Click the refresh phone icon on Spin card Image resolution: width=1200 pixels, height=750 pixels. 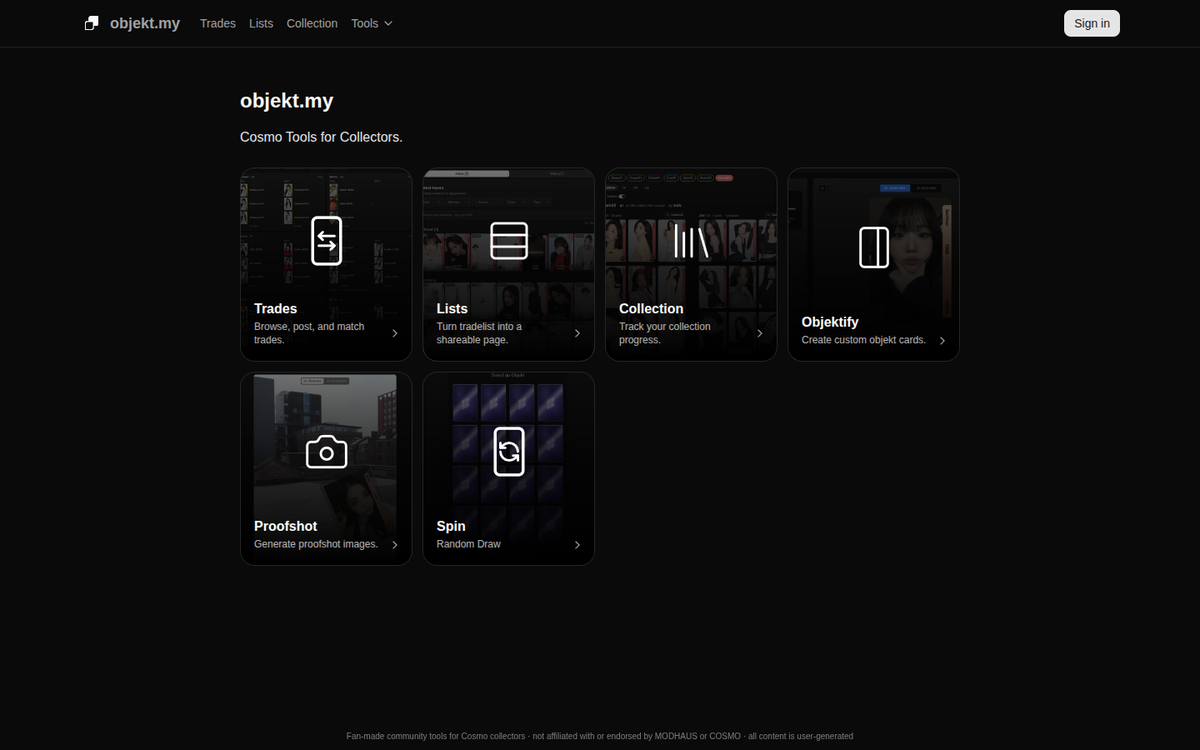509,451
